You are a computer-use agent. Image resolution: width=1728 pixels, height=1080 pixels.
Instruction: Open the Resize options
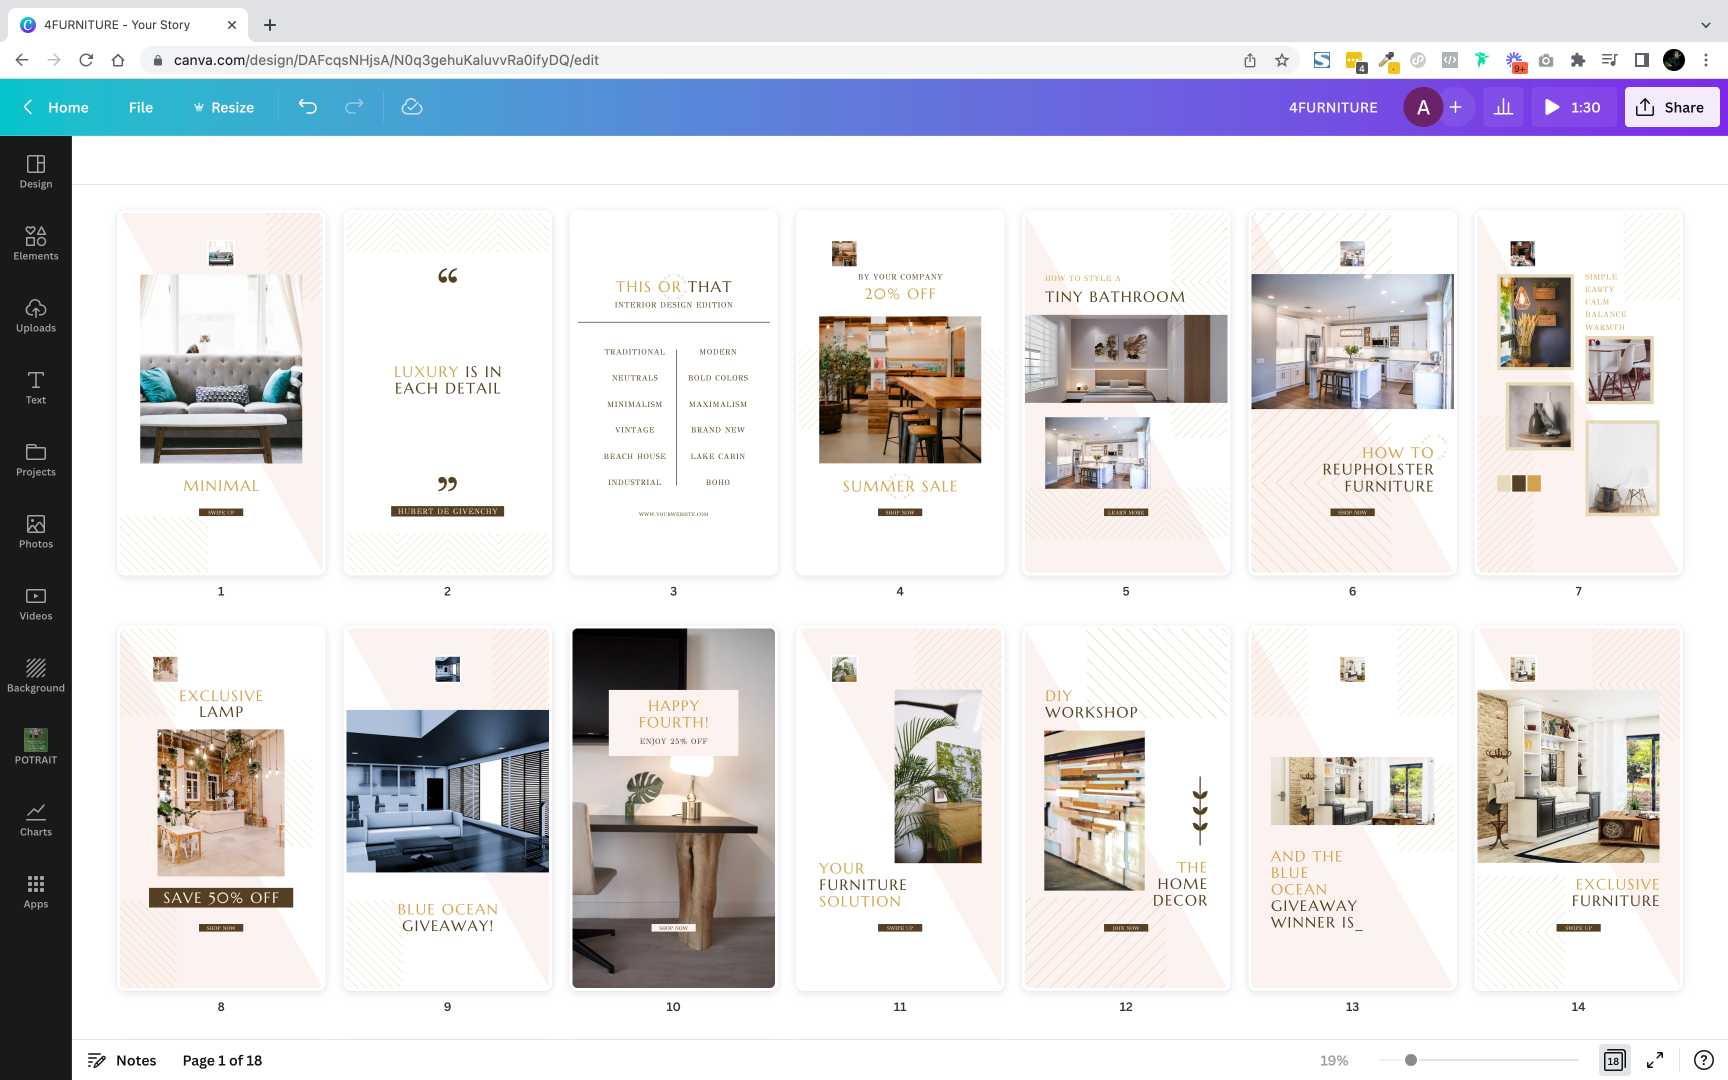coord(223,107)
